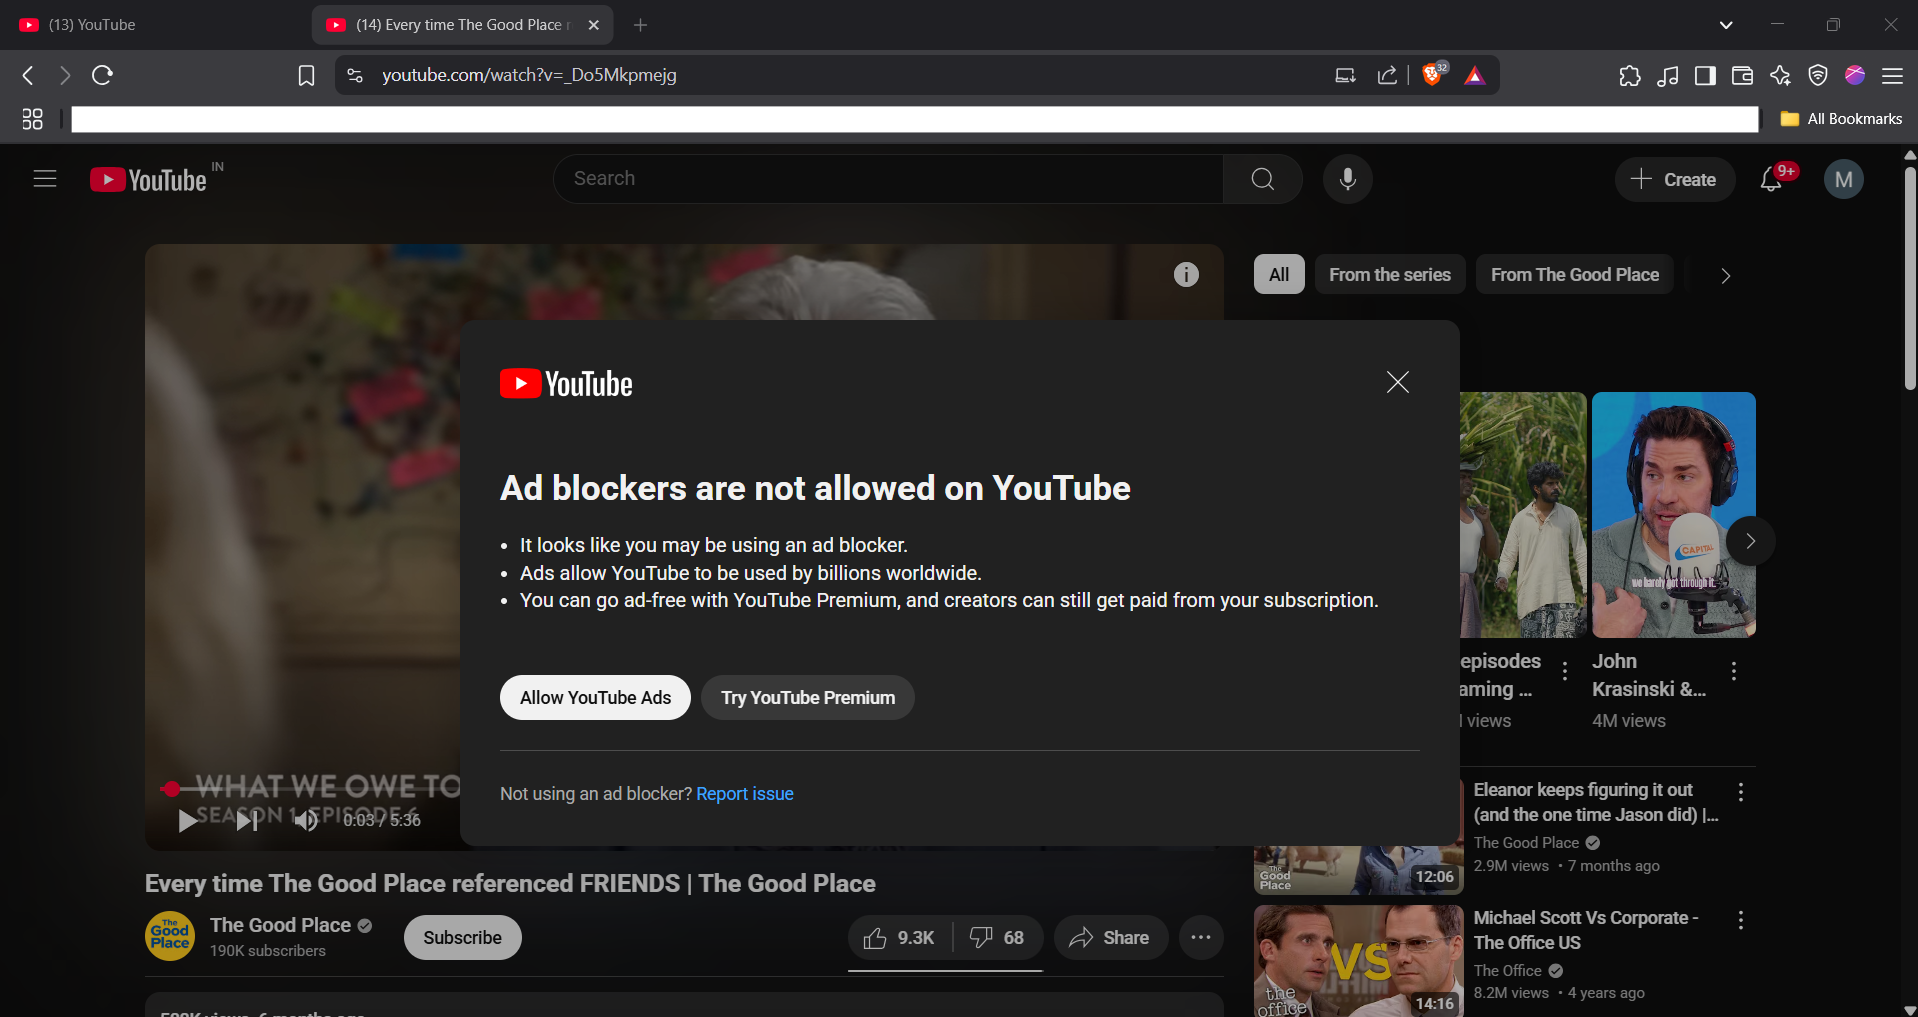Bookmark this page with bookmark icon
Screen dimensions: 1918x1017
[306, 76]
